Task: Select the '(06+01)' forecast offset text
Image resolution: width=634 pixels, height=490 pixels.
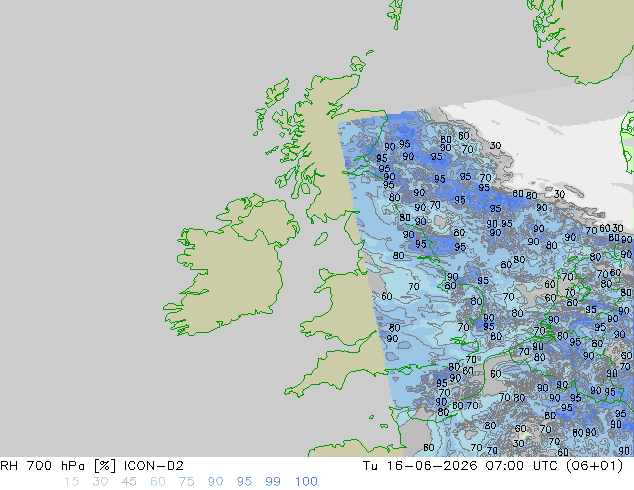Action: point(594,466)
